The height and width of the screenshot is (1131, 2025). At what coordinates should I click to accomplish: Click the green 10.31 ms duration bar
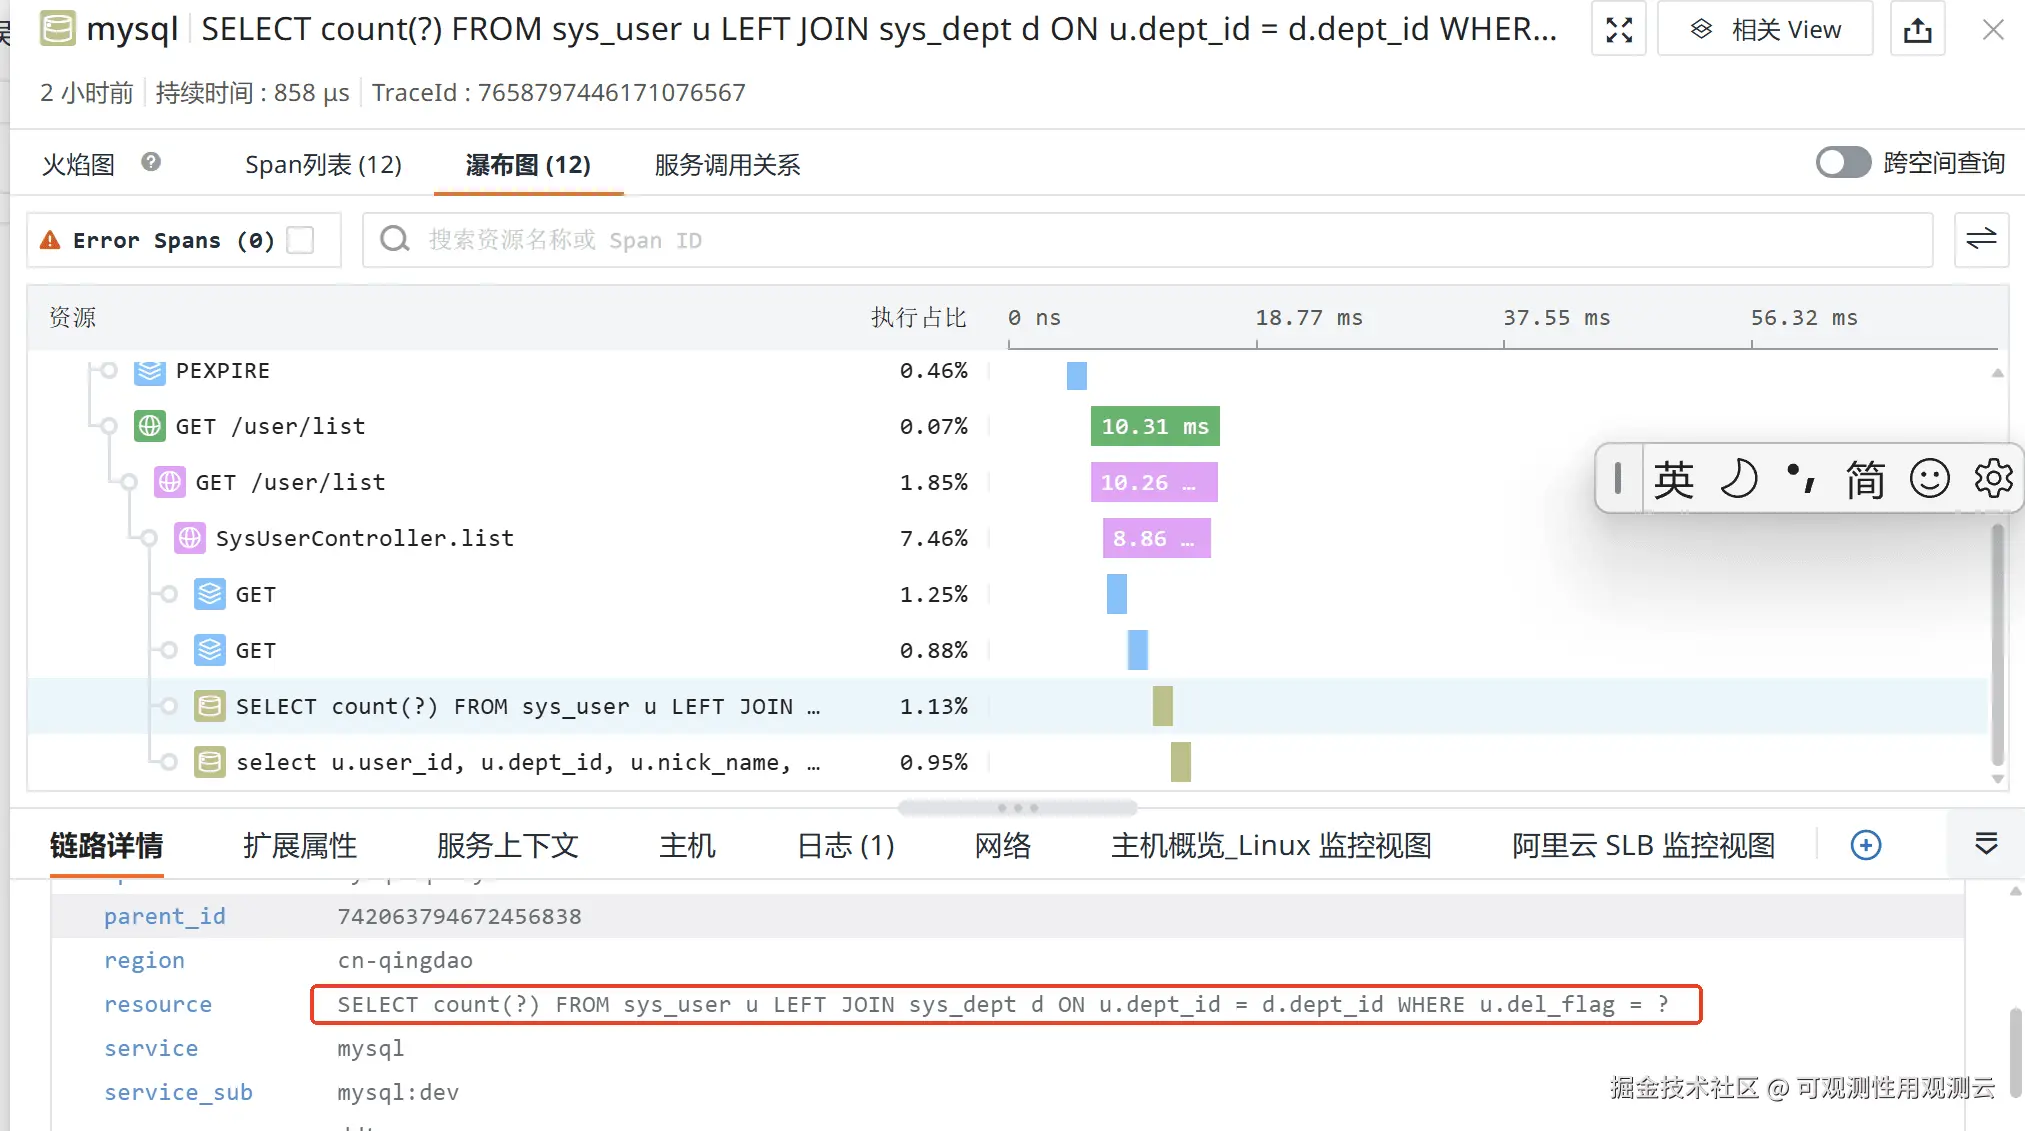coord(1154,427)
